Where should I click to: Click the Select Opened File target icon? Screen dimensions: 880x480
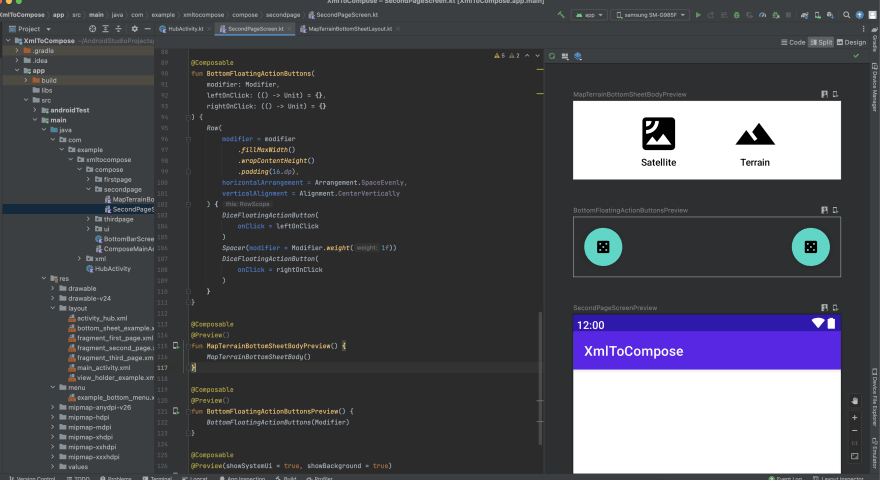click(93, 29)
